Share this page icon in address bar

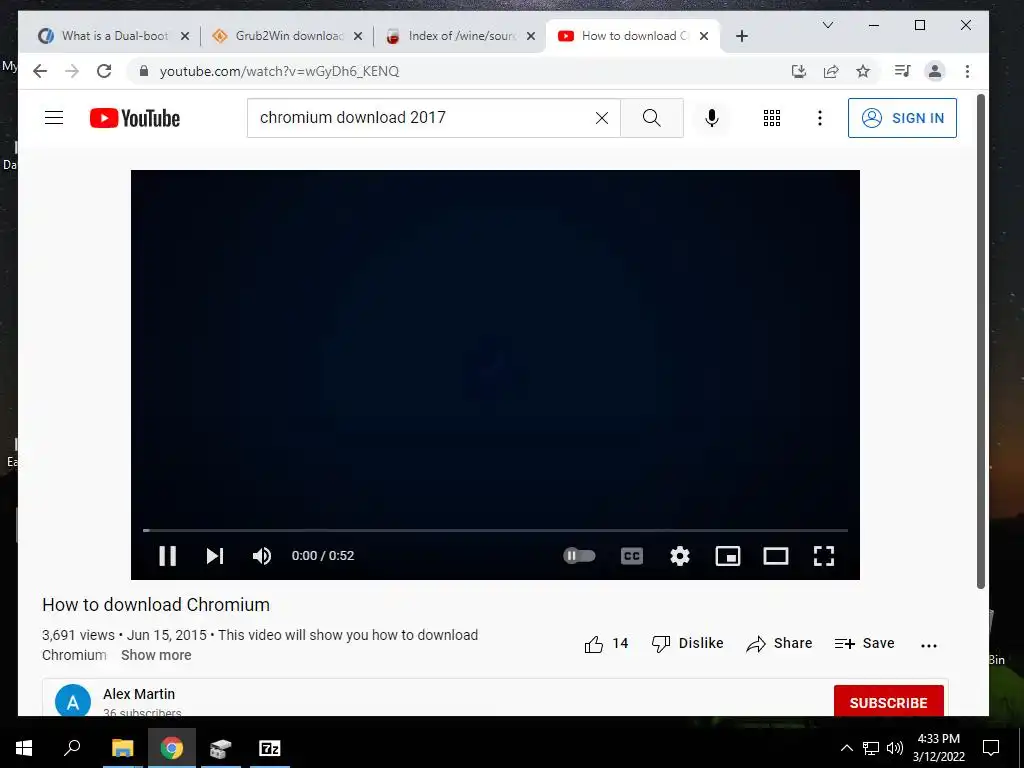[831, 71]
